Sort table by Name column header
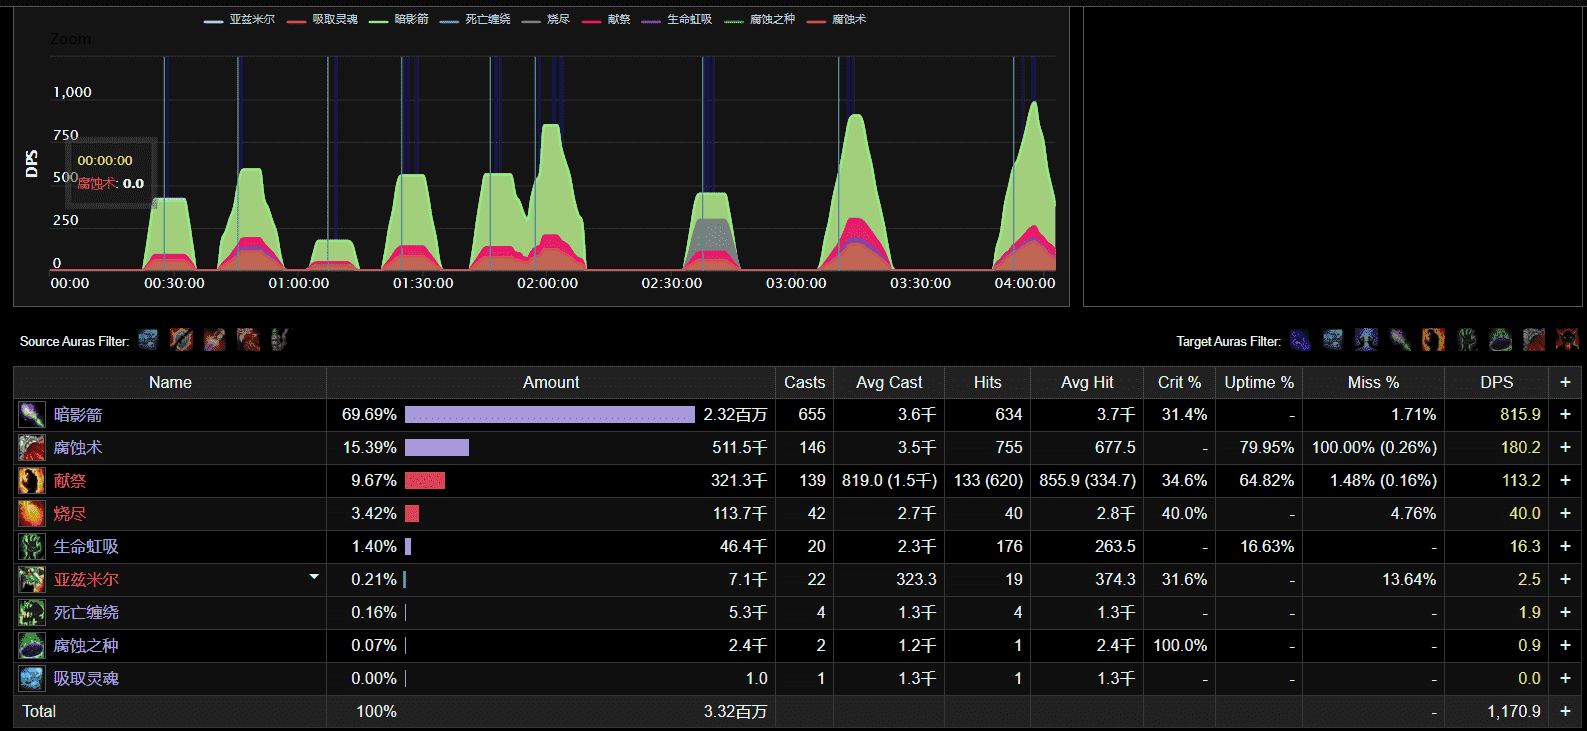The image size is (1587, 731). click(170, 382)
